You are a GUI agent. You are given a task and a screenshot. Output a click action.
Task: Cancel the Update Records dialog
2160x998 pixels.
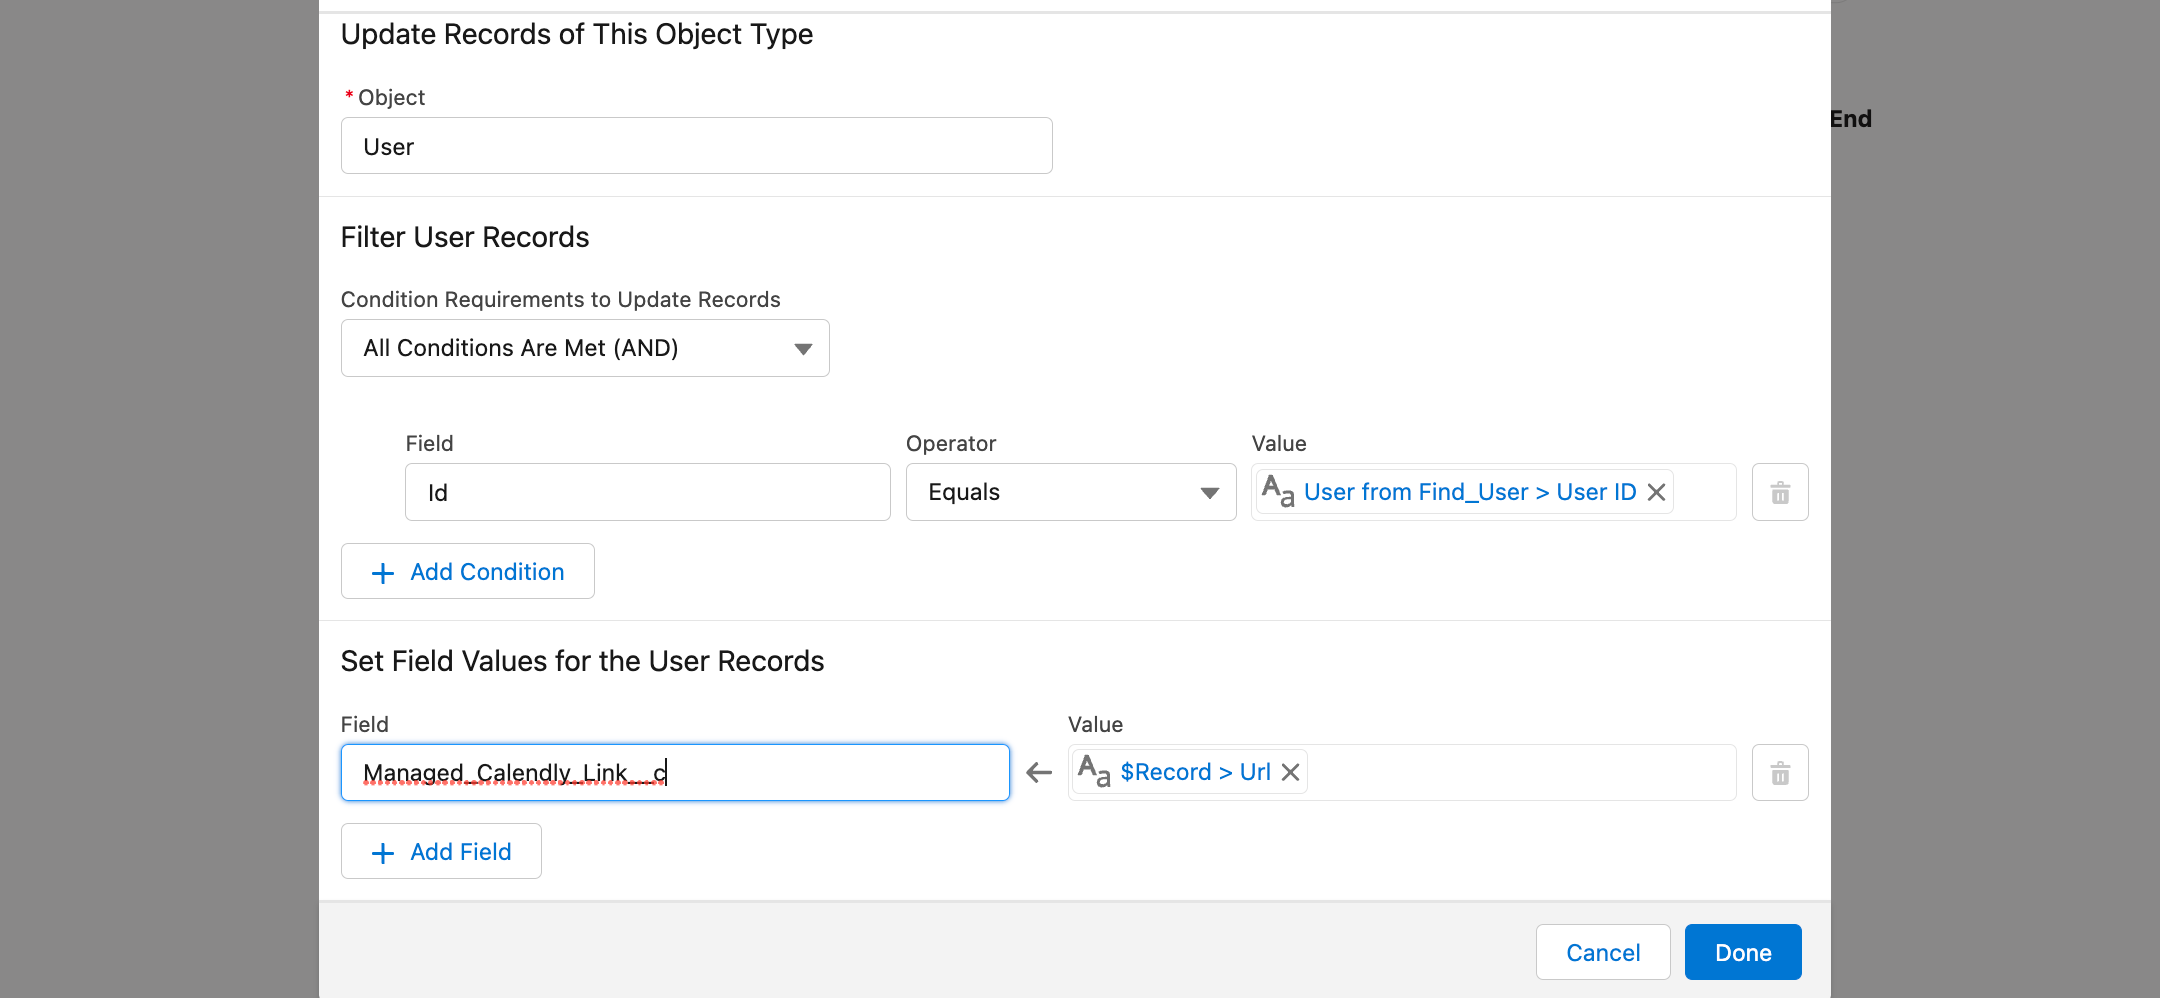tap(1602, 952)
